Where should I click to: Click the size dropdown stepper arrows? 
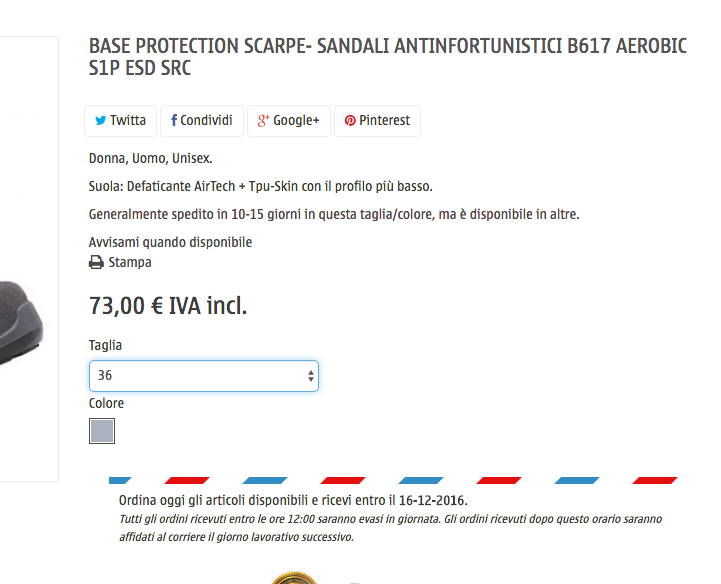[311, 376]
